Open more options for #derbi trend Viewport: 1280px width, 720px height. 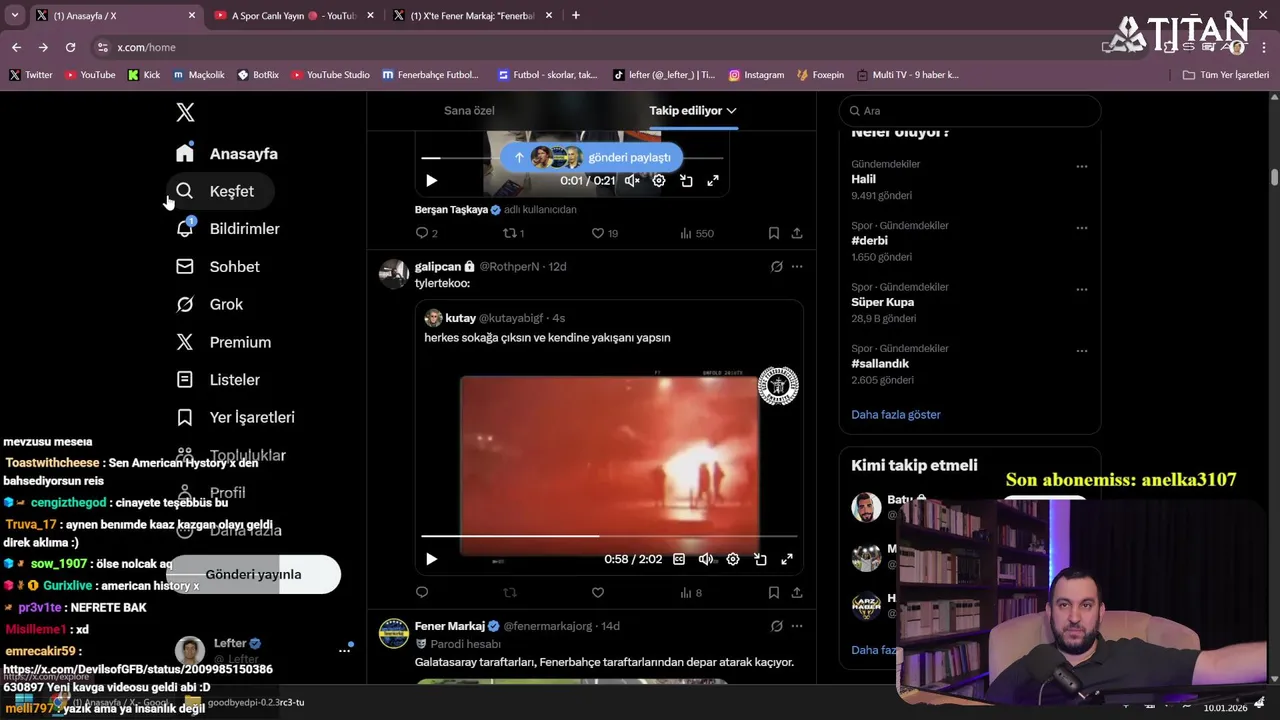point(1081,228)
